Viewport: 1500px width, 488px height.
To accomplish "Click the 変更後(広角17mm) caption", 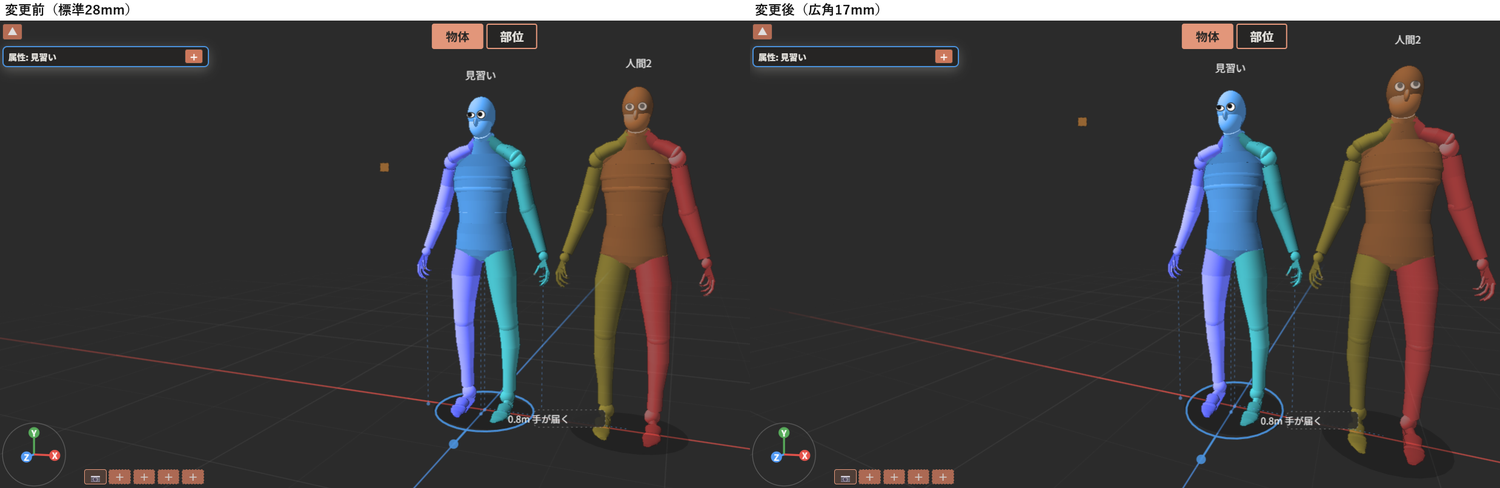I will pyautogui.click(x=817, y=10).
